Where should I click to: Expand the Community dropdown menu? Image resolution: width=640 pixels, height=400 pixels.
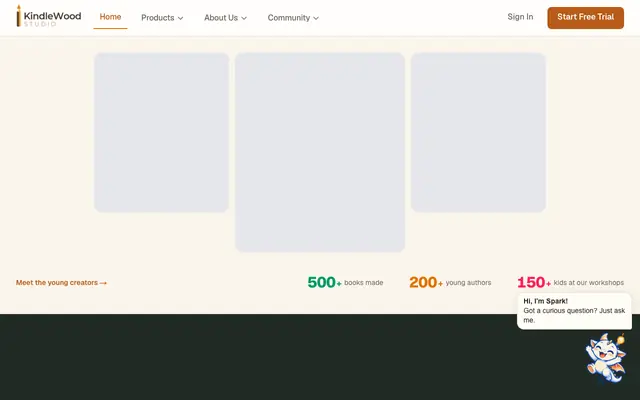293,18
